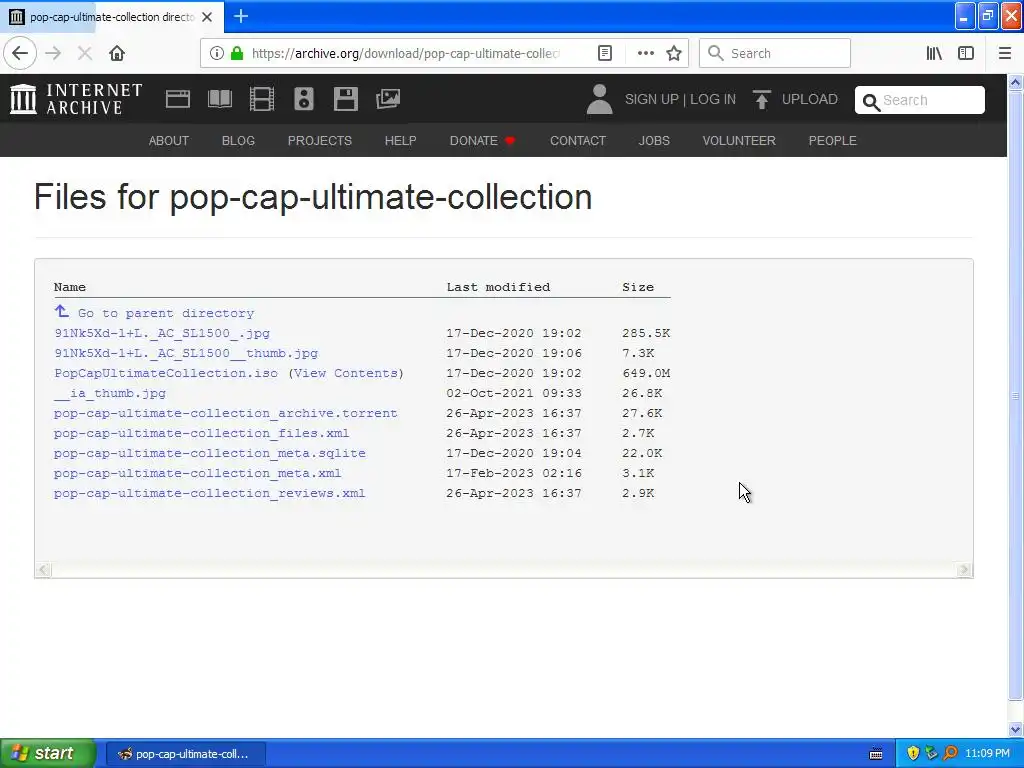Click SIGN UP link

click(x=651, y=99)
